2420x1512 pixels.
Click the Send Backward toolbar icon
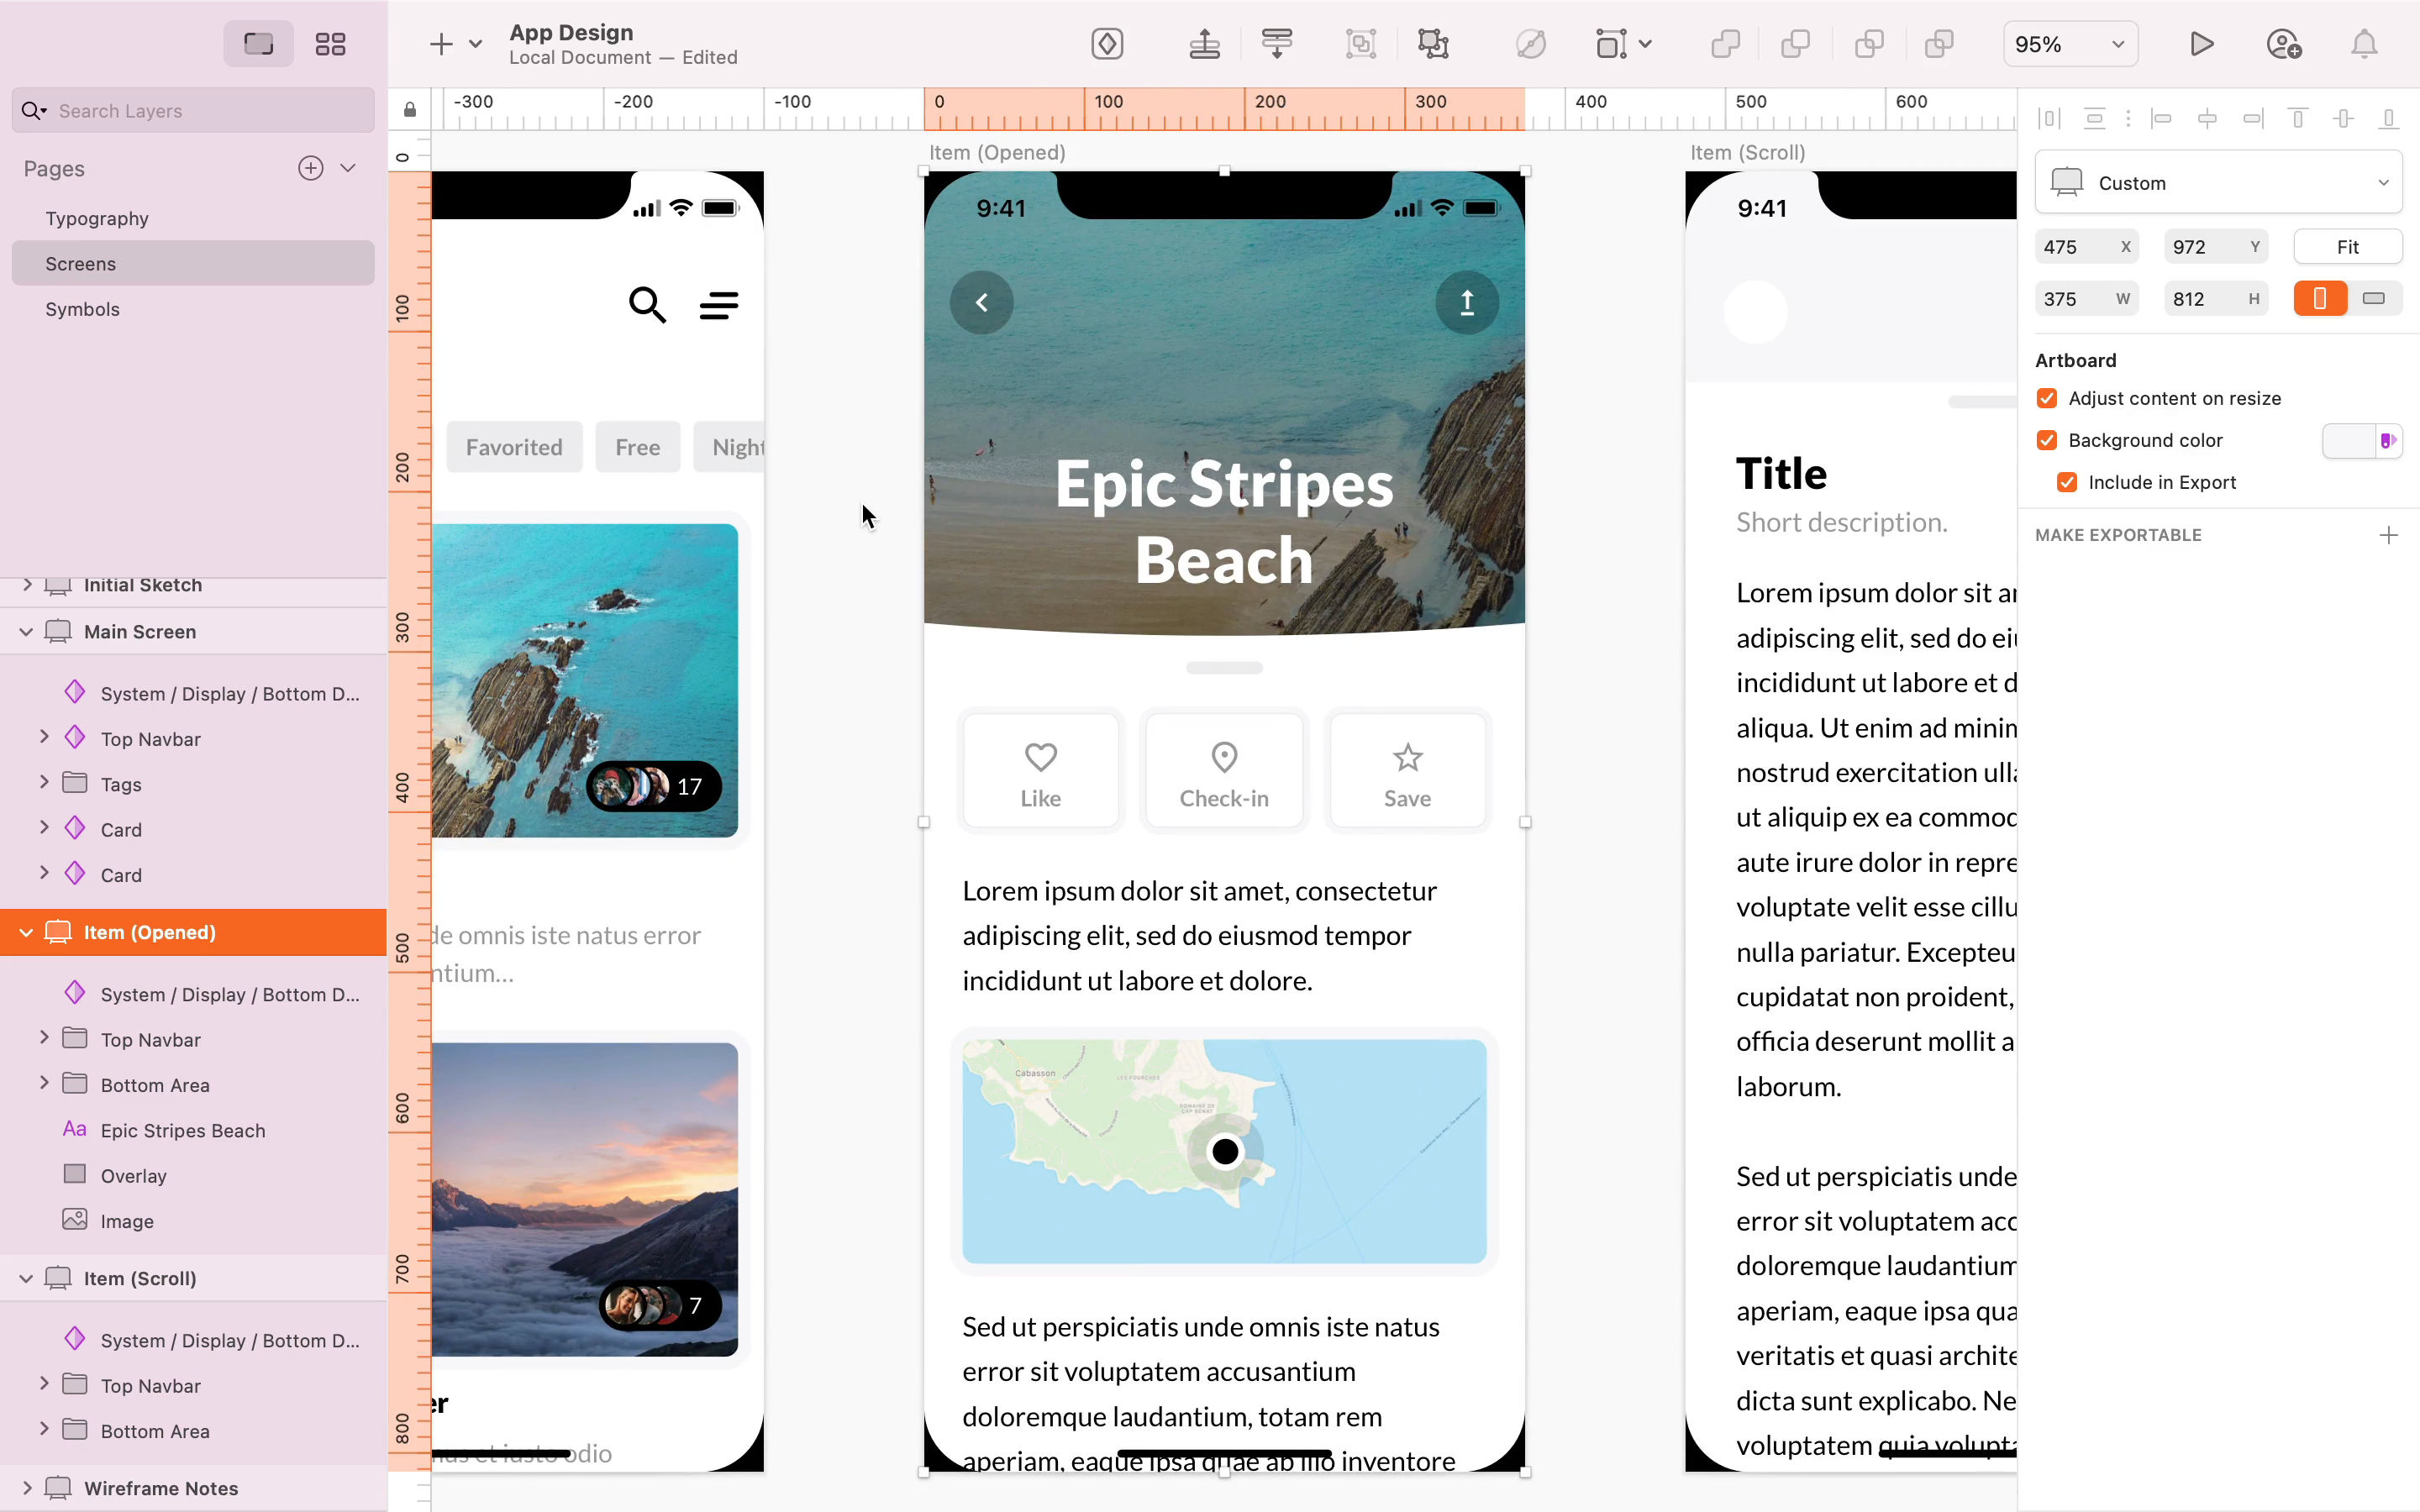pos(1277,44)
